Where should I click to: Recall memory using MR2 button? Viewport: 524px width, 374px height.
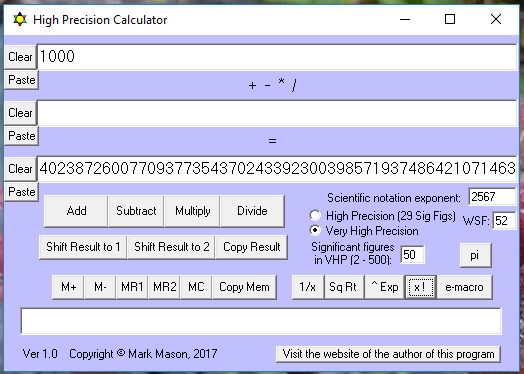point(164,287)
